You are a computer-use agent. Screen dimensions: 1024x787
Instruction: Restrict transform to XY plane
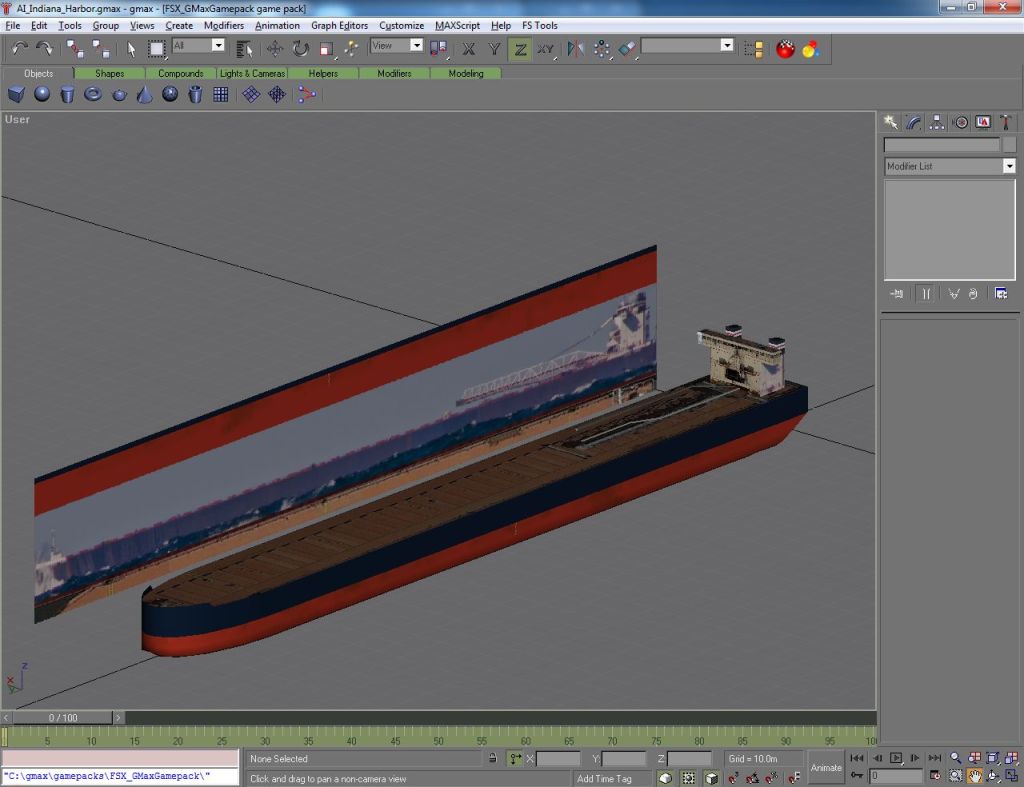[545, 48]
